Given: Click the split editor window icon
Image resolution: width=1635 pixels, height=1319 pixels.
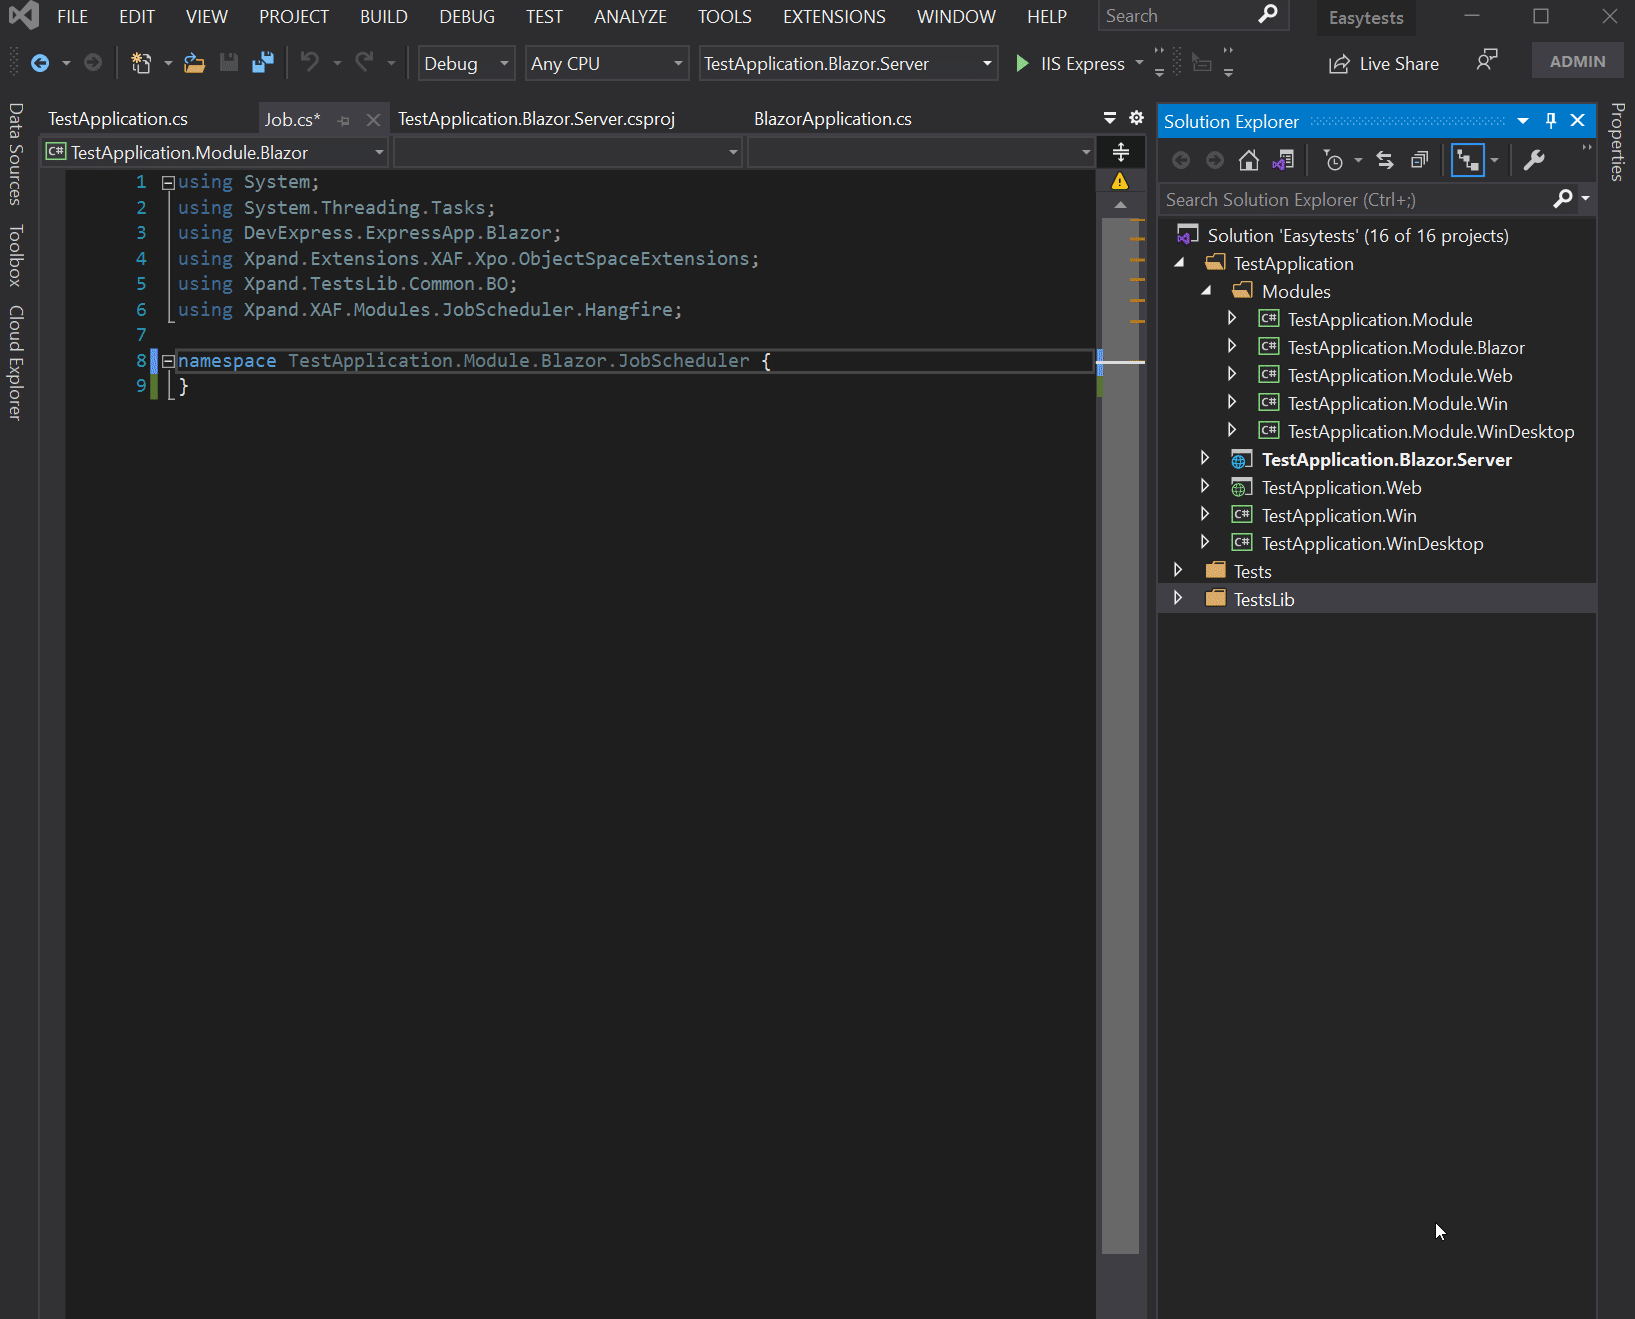Looking at the screenshot, I should (x=1121, y=152).
